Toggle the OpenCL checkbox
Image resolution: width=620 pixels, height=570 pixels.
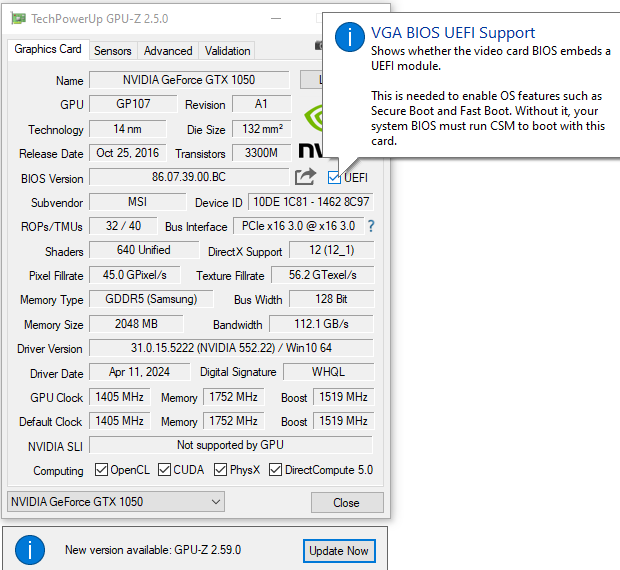101,470
